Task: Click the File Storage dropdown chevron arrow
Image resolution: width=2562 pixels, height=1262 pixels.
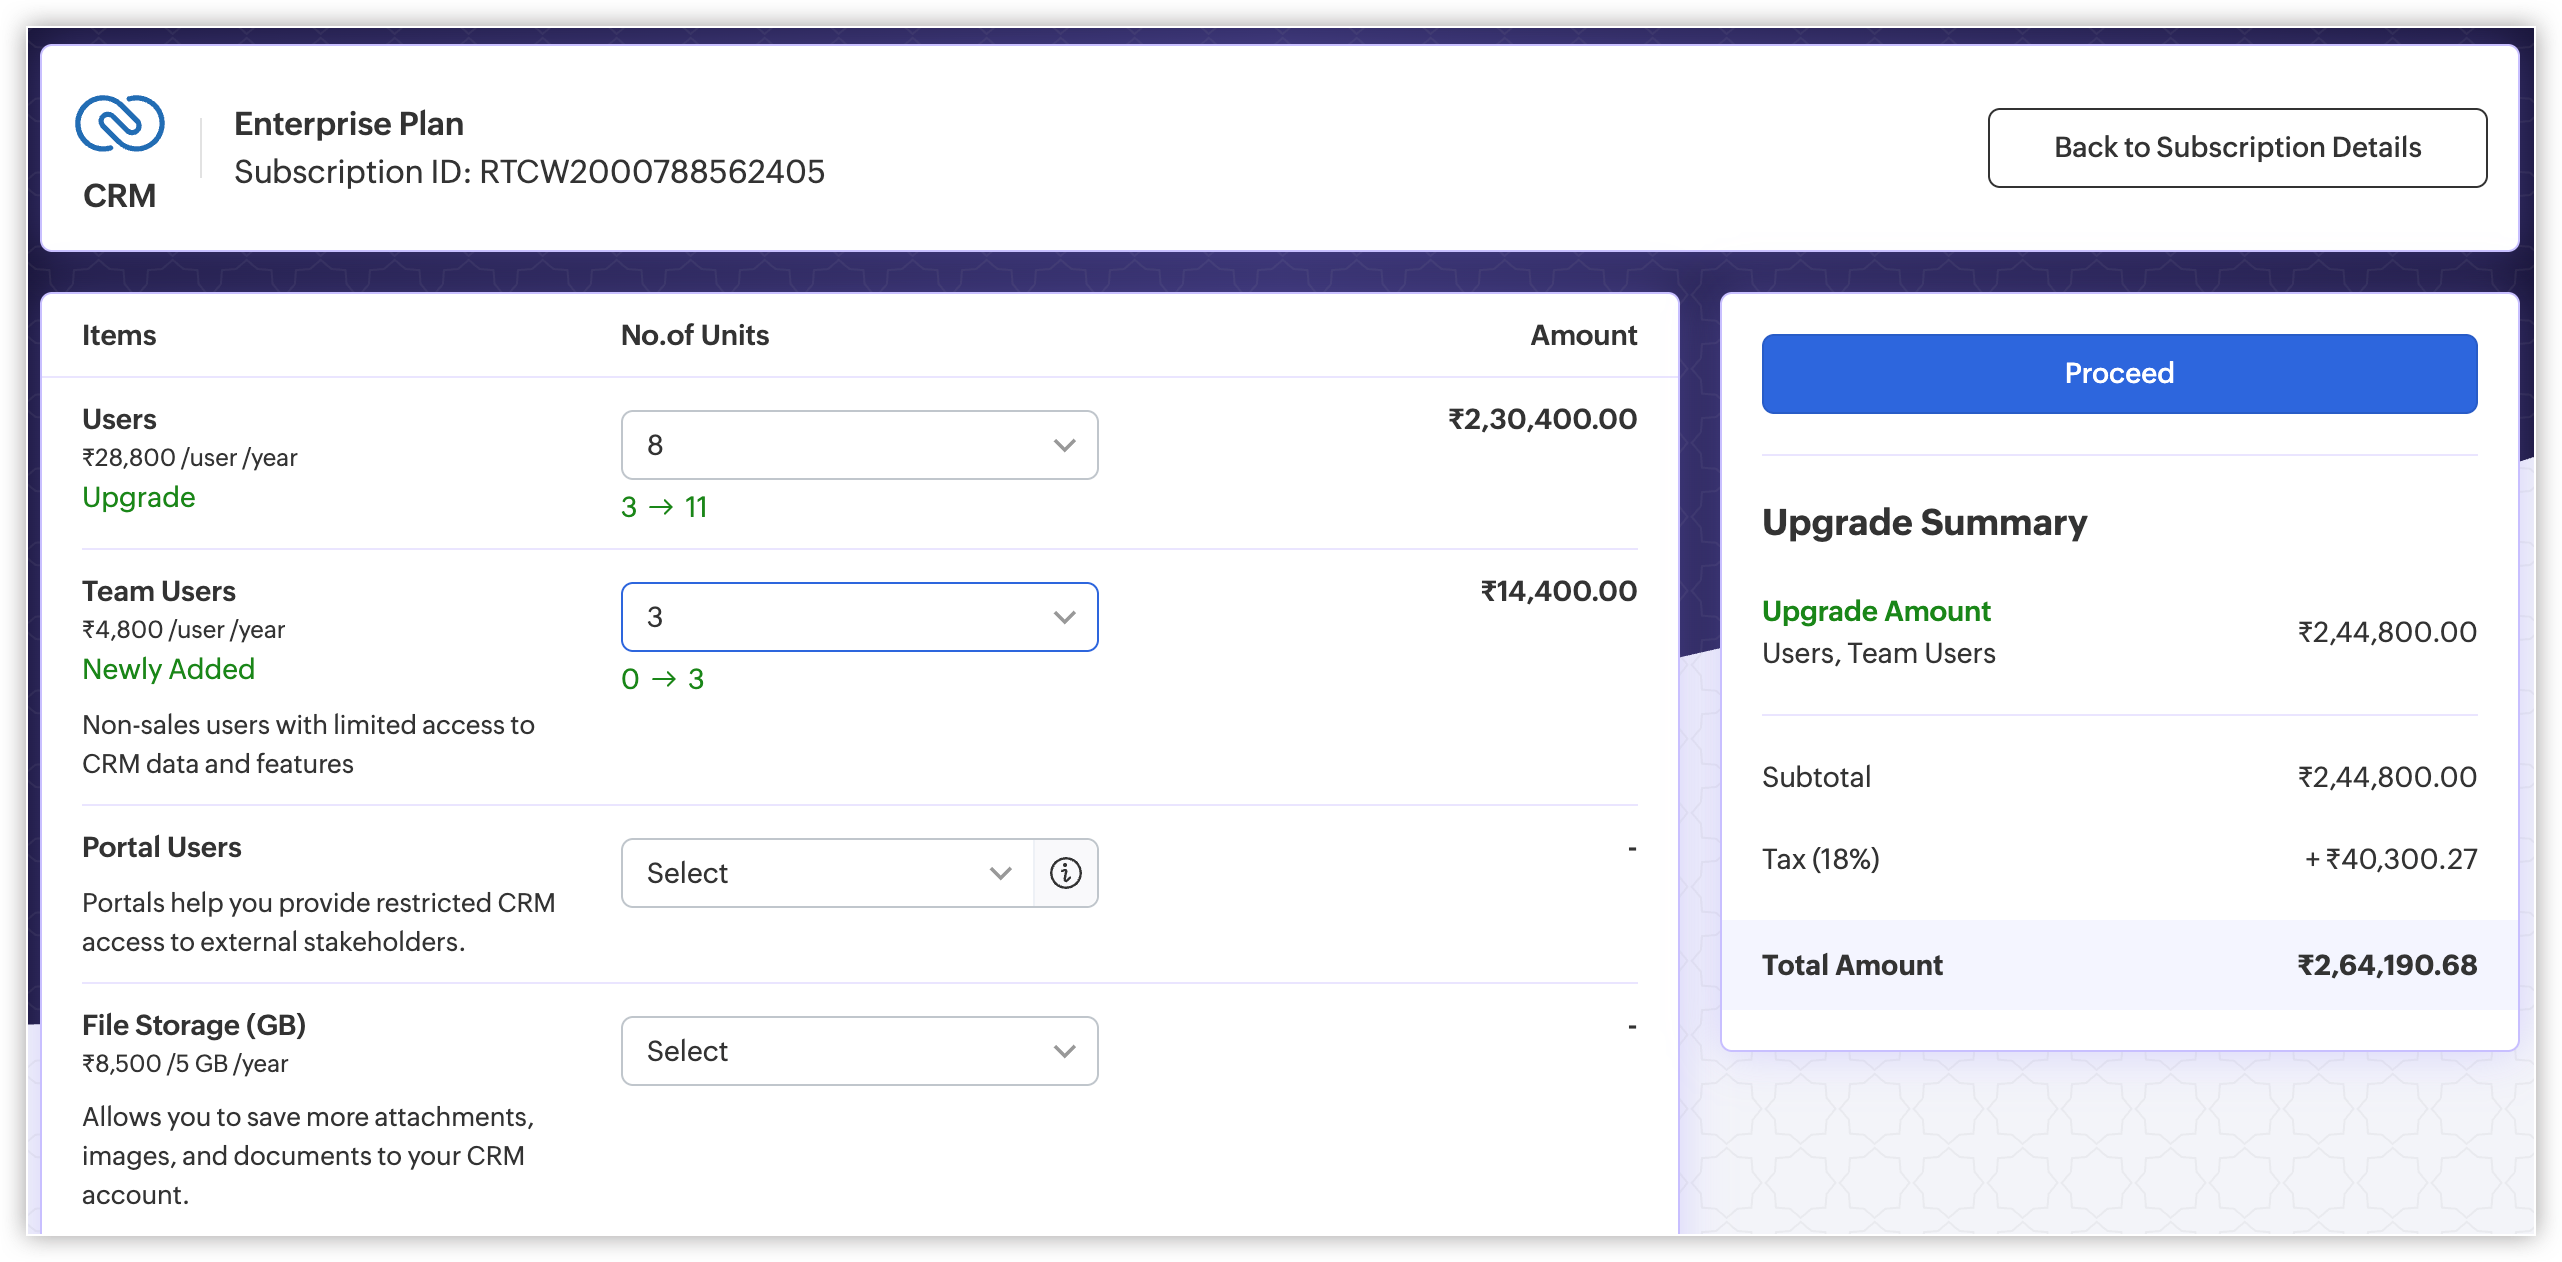Action: 1064,1051
